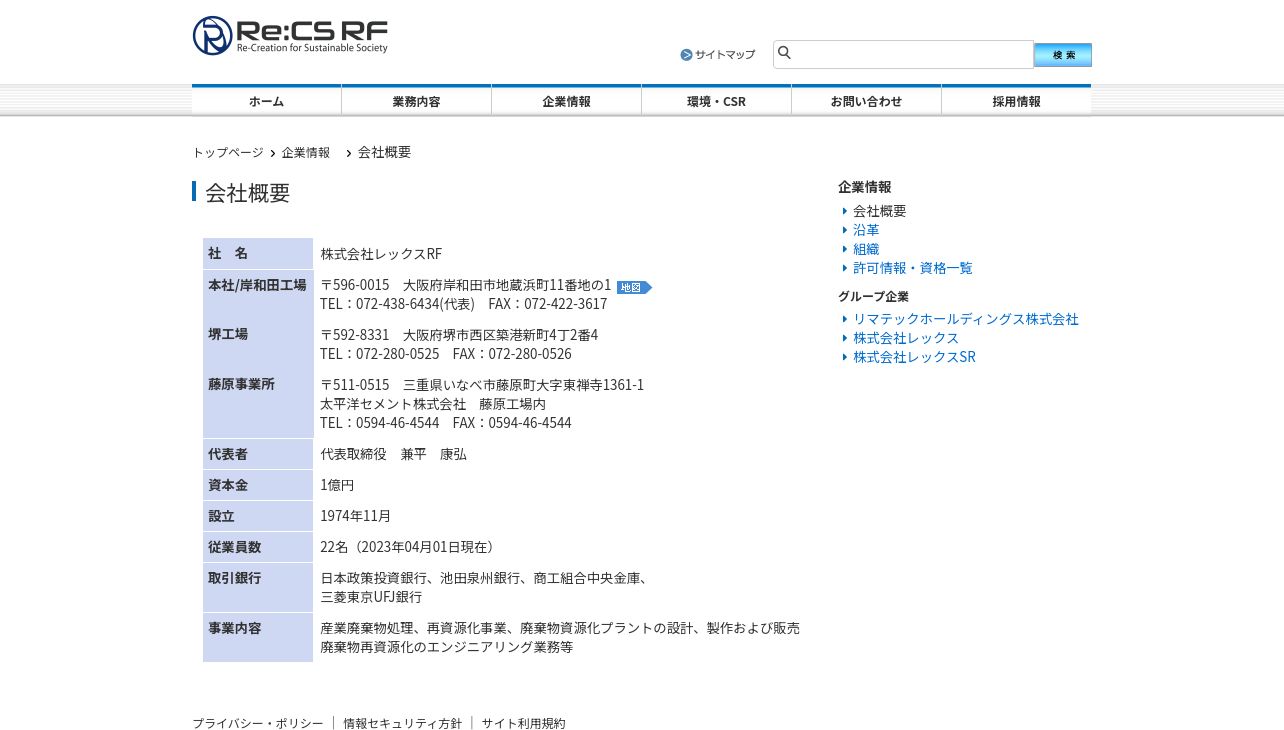1284x730 pixels.
Task: Click 社 名 row label
Action: 228,253
